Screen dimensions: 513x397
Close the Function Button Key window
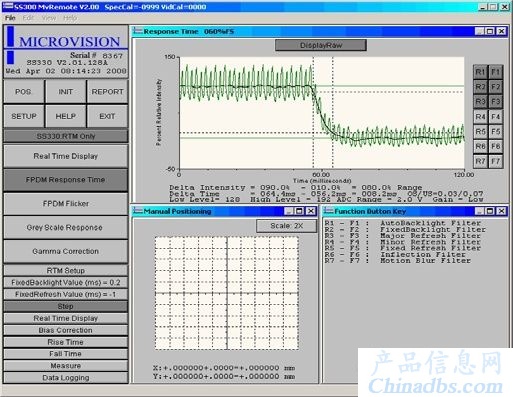pos(502,211)
